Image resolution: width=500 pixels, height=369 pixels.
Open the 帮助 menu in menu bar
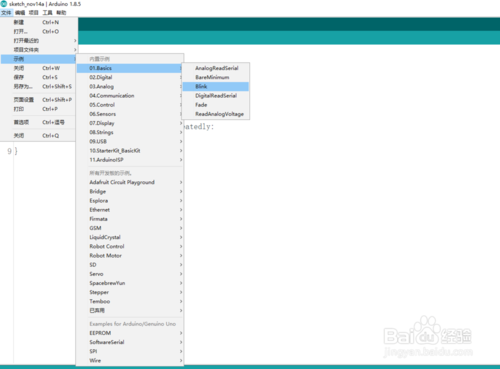(61, 13)
